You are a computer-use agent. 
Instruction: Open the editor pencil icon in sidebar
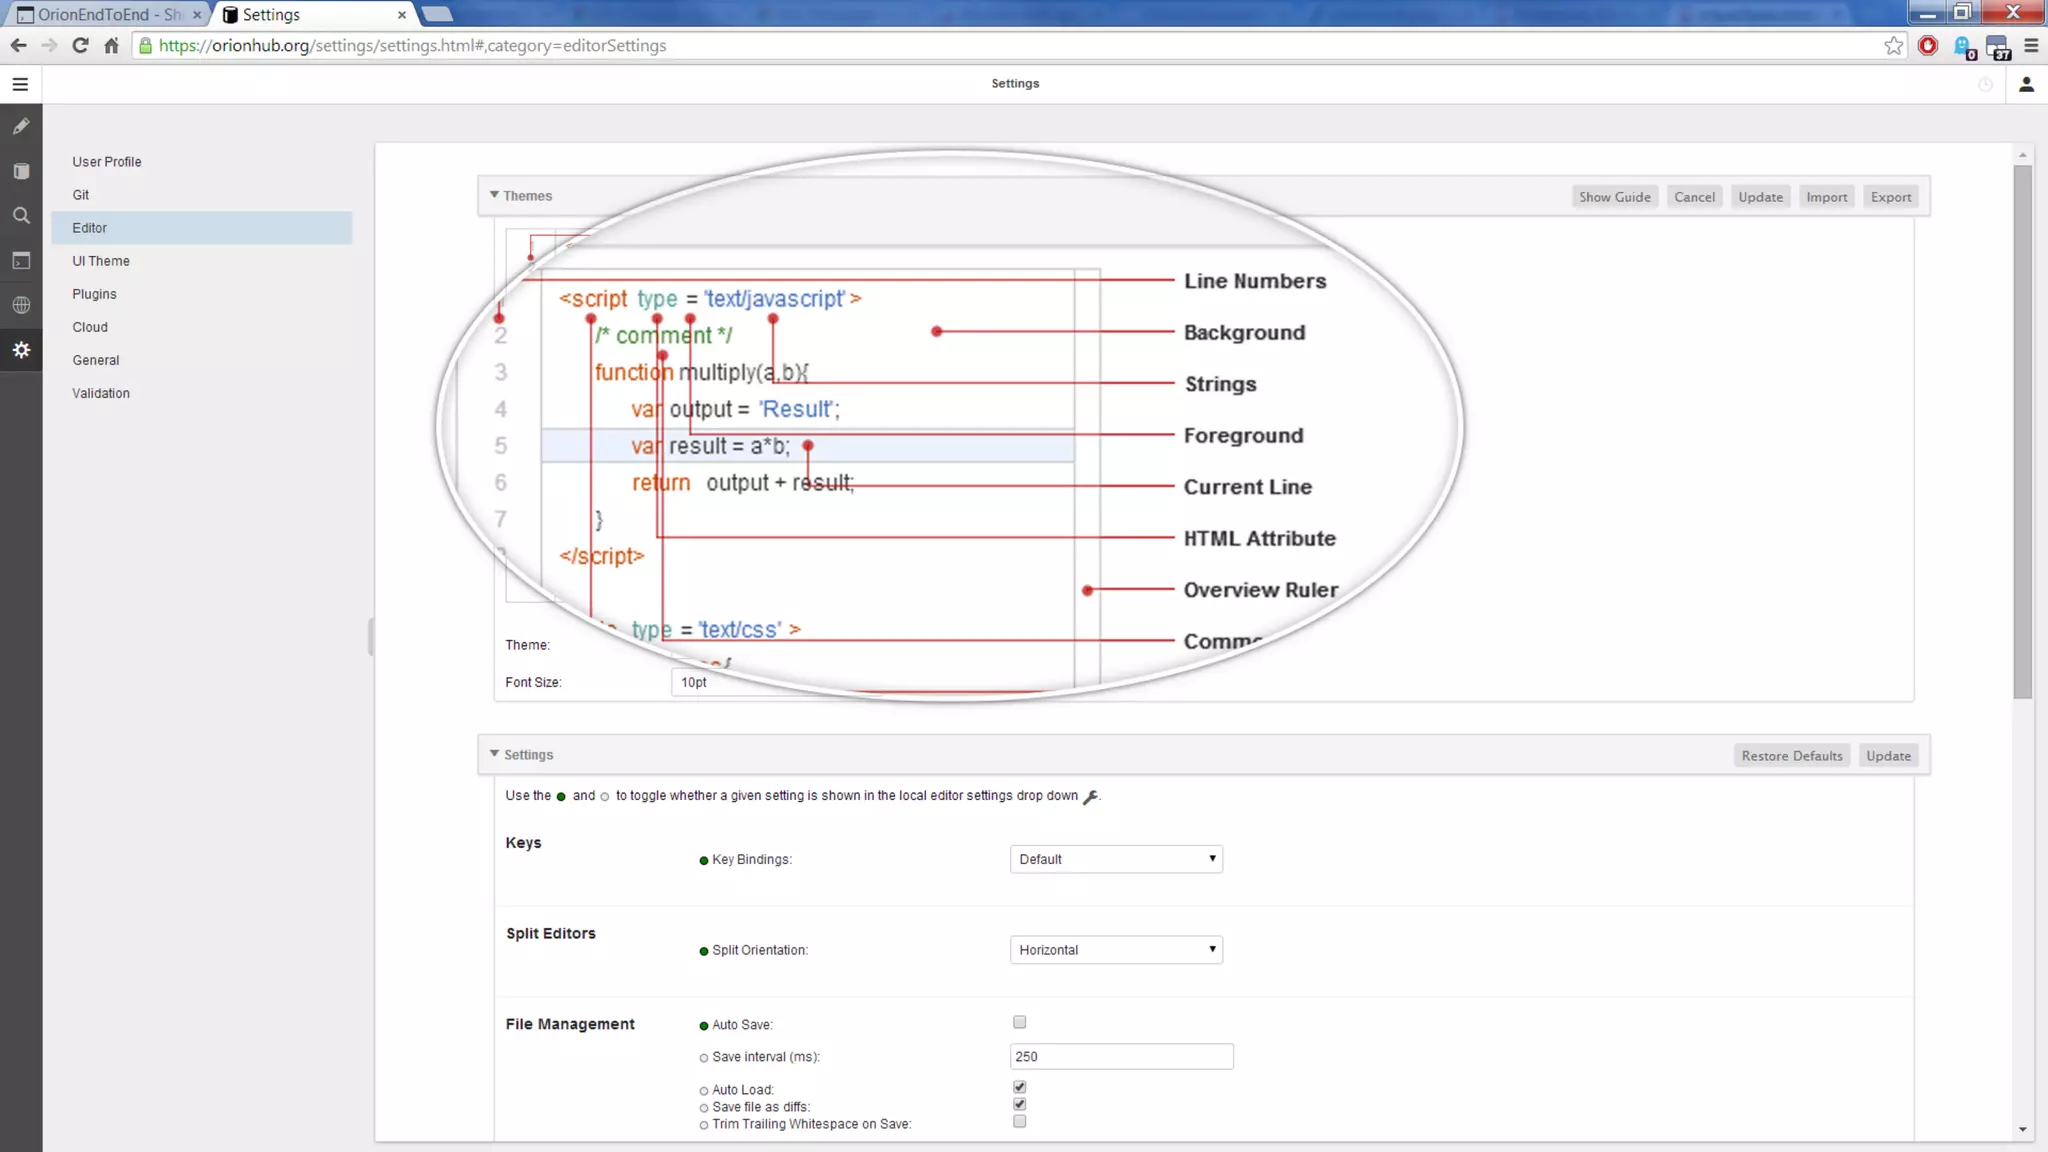coord(21,127)
